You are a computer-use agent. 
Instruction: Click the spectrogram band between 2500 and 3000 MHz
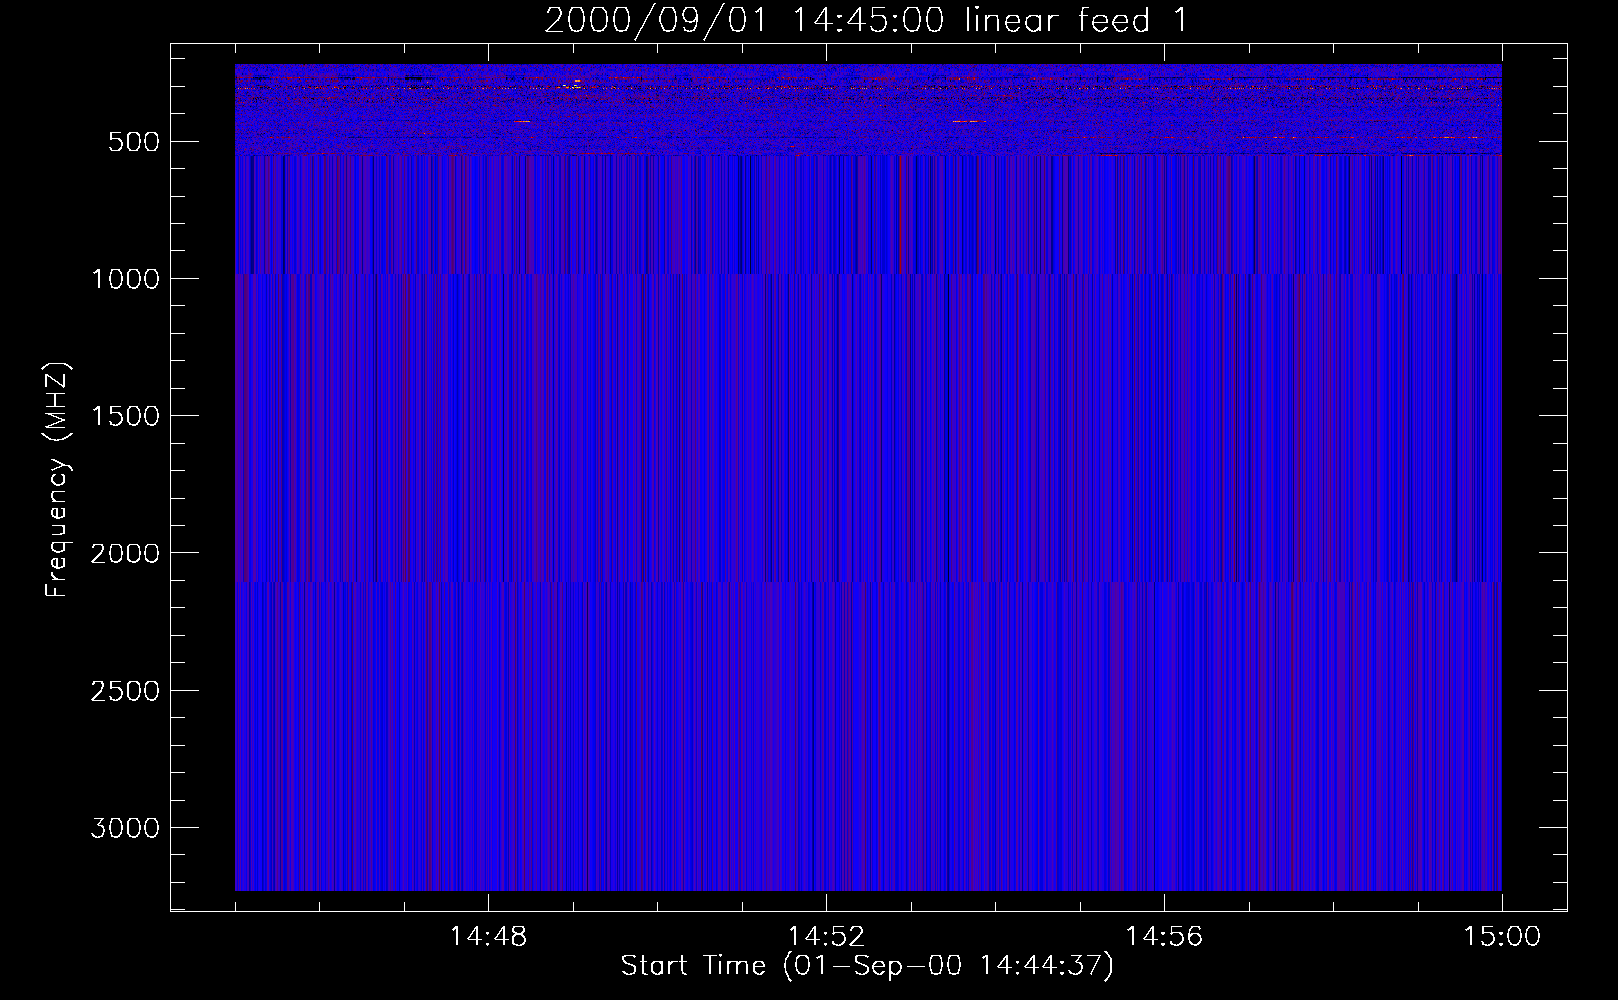click(x=868, y=760)
